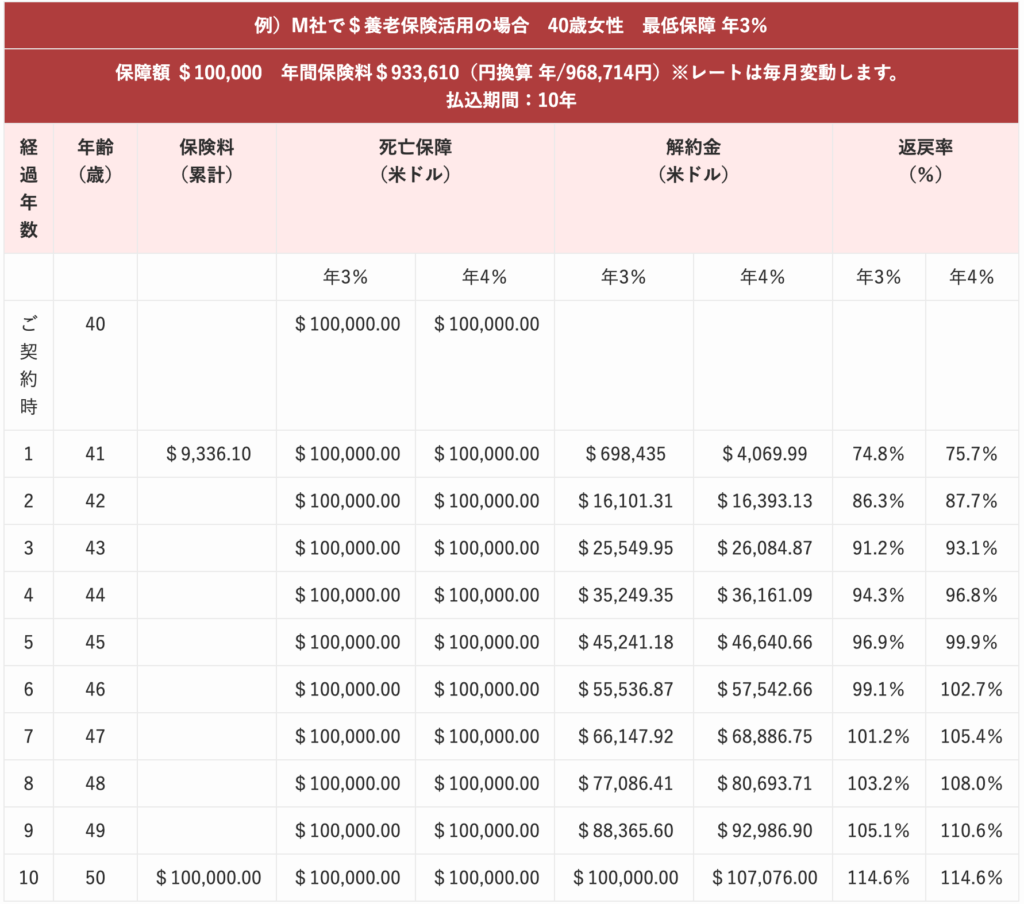Click the age cell '44'
The width and height of the screenshot is (1024, 904).
coord(95,595)
